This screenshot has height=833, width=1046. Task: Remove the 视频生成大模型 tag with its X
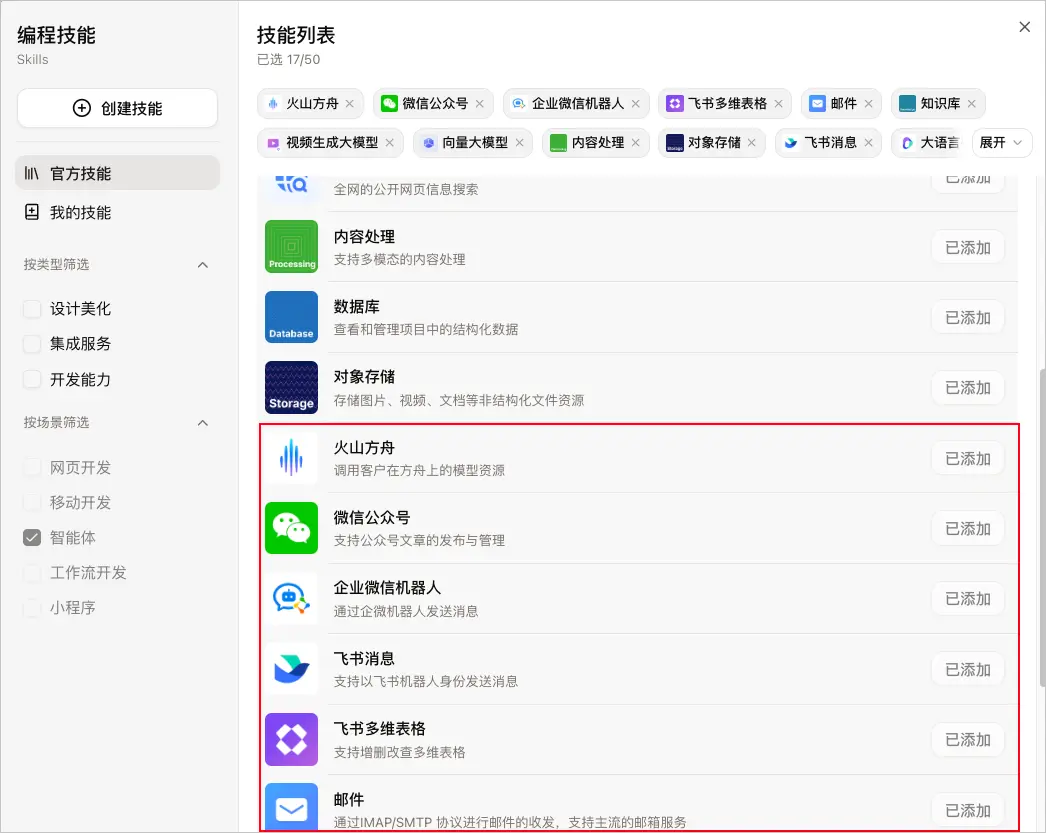(390, 143)
